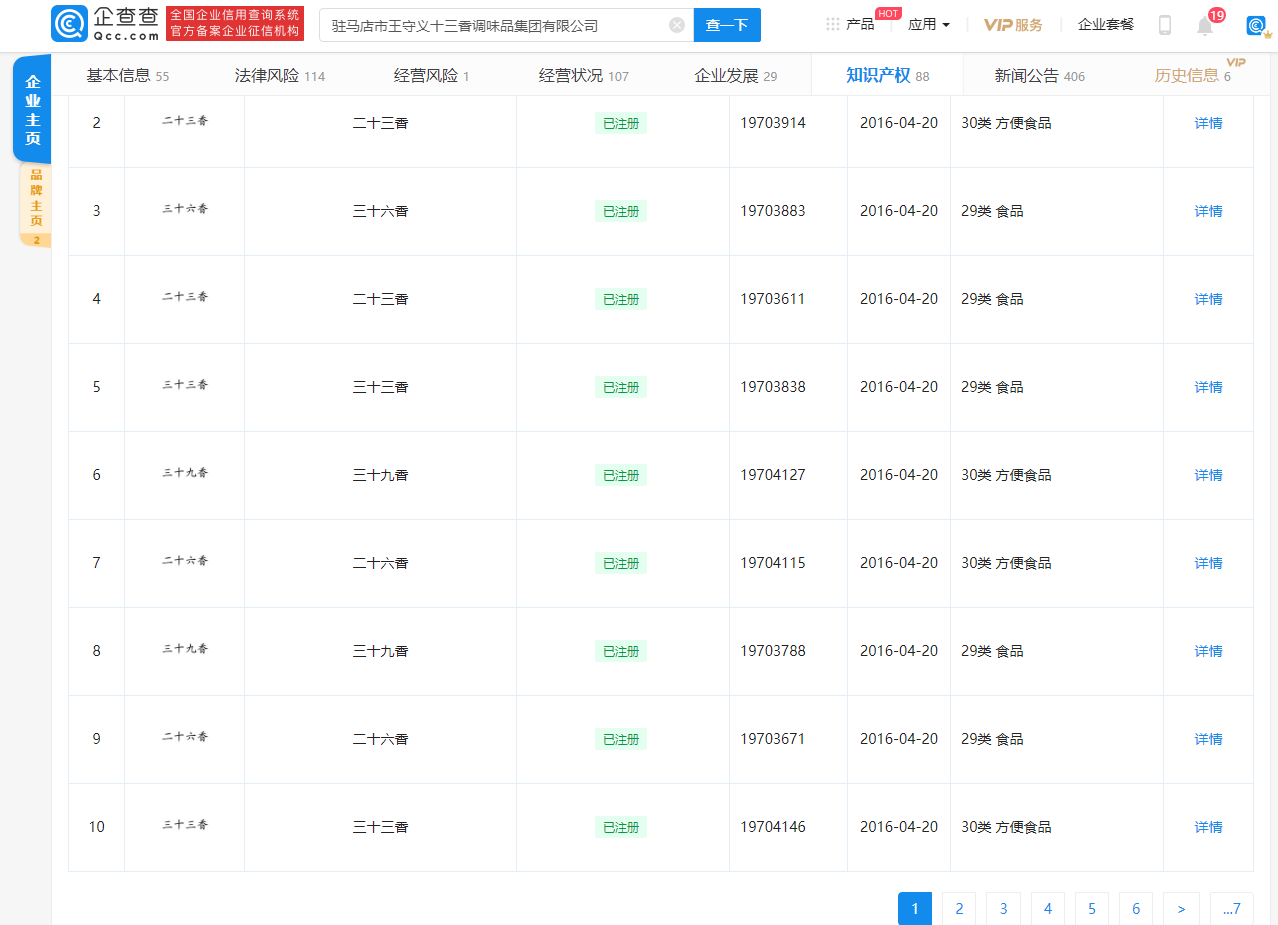The image size is (1278, 925).
Task: Select 品牌主页 side tab
Action: [x=36, y=204]
